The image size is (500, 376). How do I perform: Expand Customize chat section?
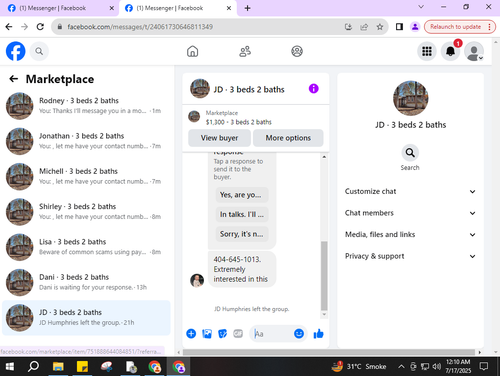[410, 191]
